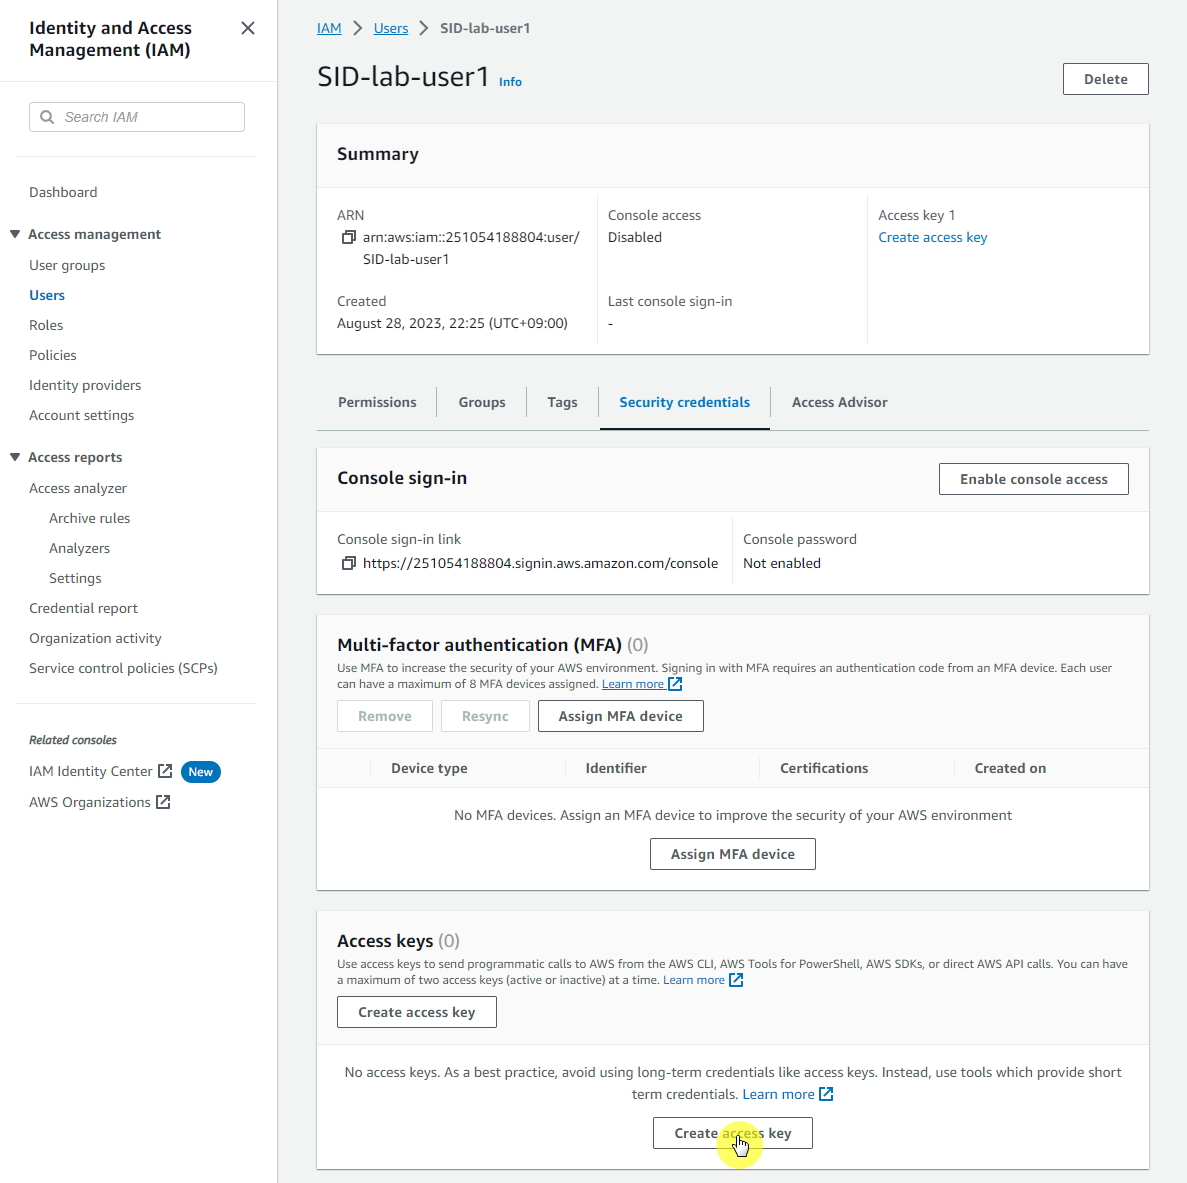This screenshot has width=1187, height=1183.
Task: Collapse the Access reports section
Action: pyautogui.click(x=15, y=457)
